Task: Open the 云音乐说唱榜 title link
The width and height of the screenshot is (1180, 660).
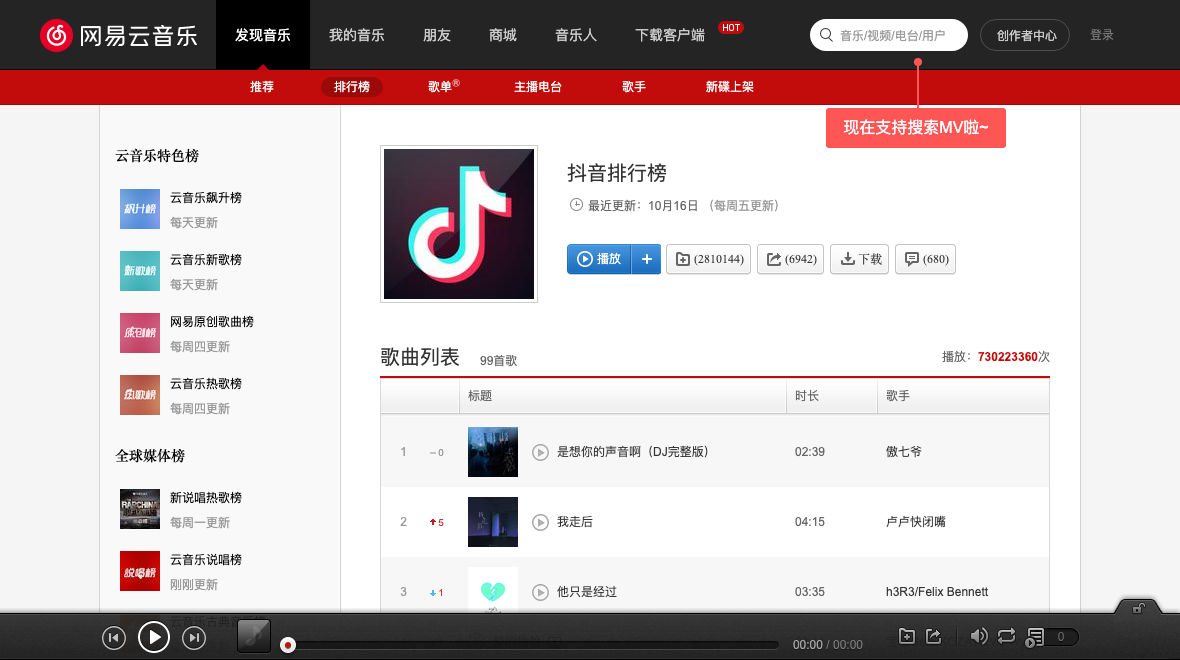Action: pyautogui.click(x=206, y=560)
